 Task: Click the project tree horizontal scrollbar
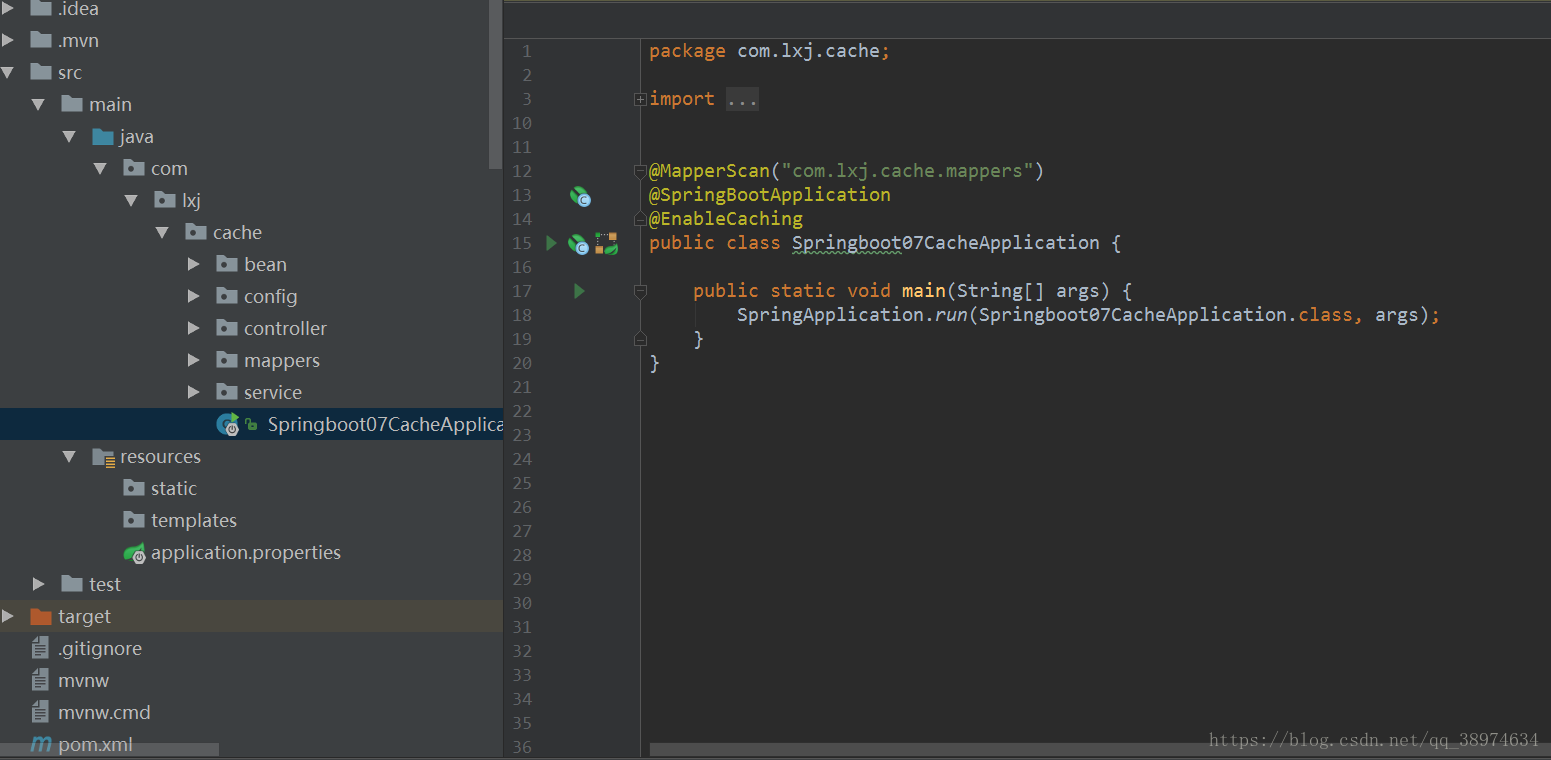[x=110, y=749]
